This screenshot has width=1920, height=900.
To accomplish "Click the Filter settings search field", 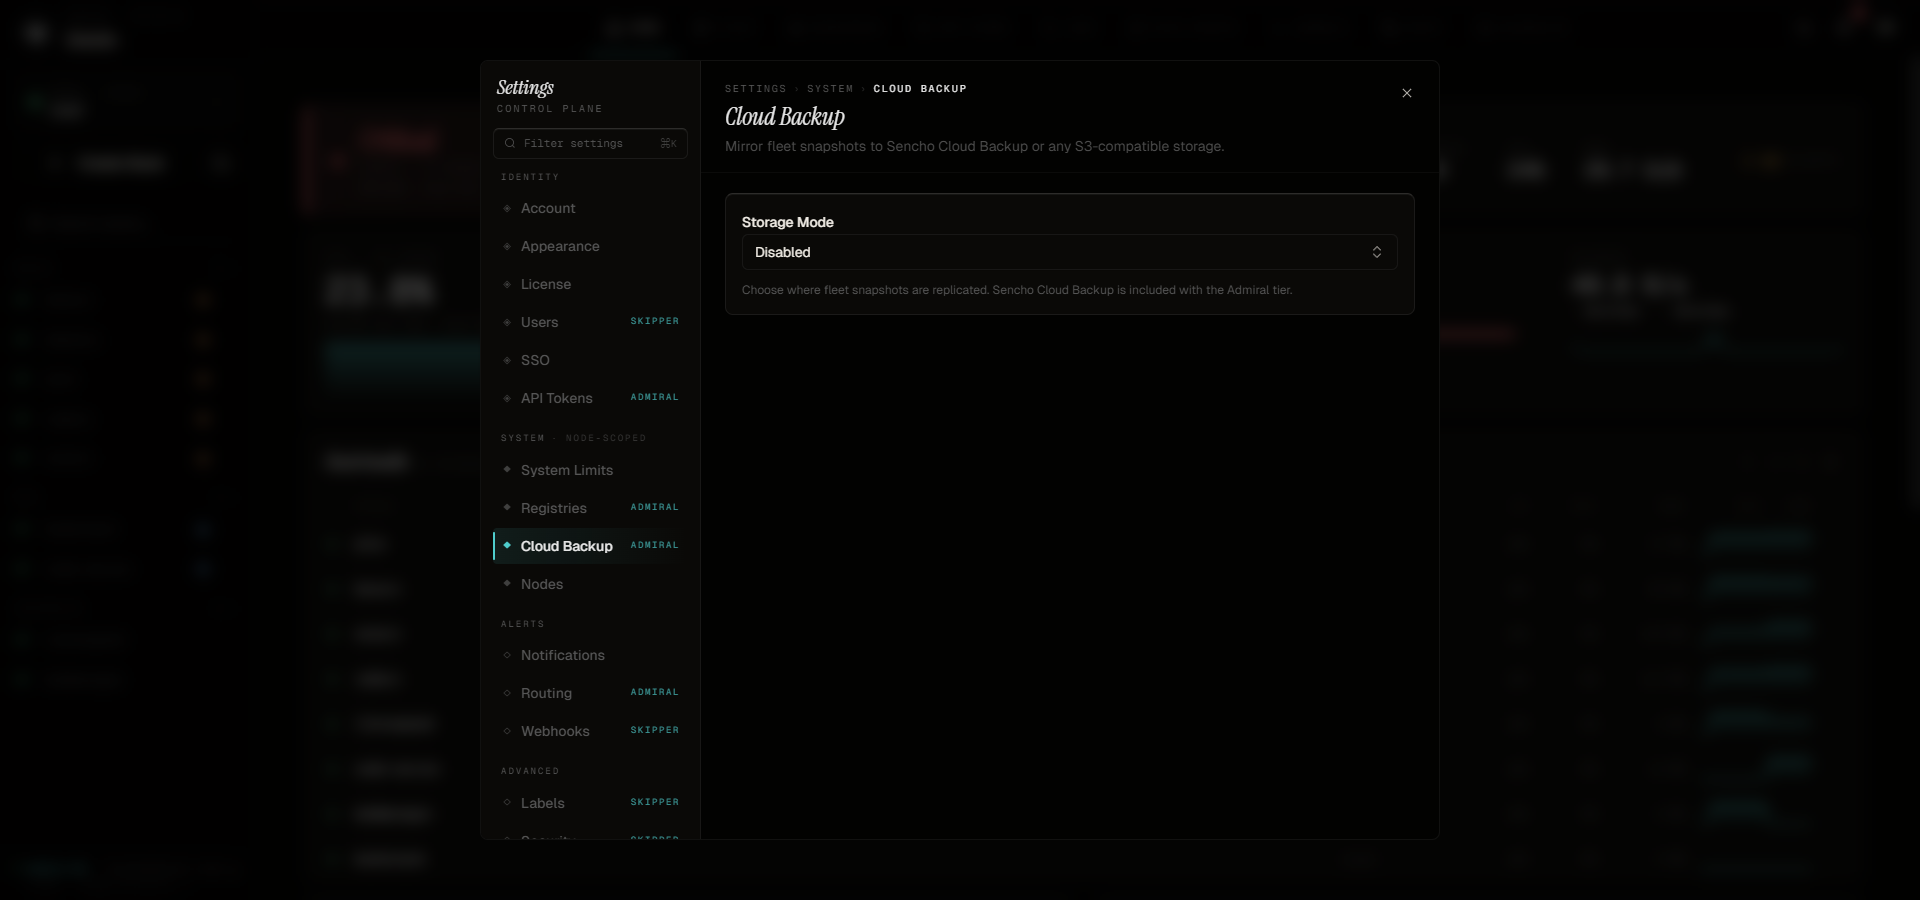I will [x=590, y=143].
